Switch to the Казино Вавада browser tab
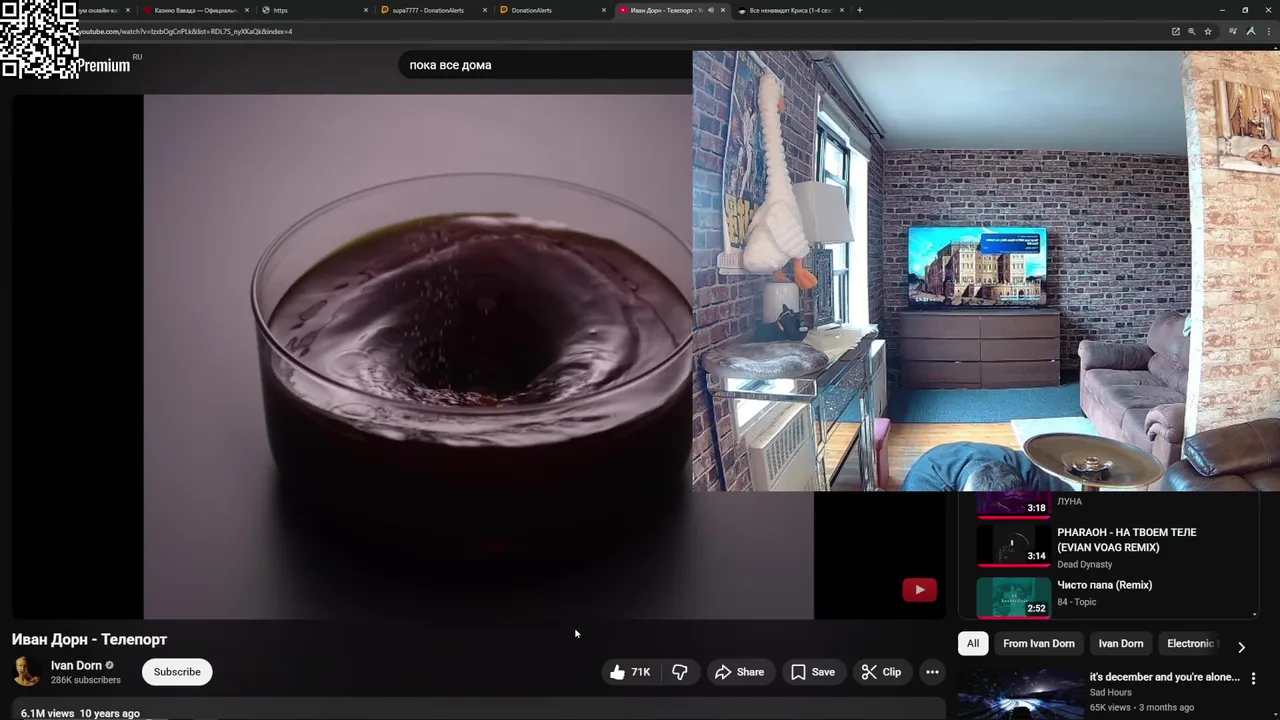This screenshot has height=720, width=1280. coord(195,10)
